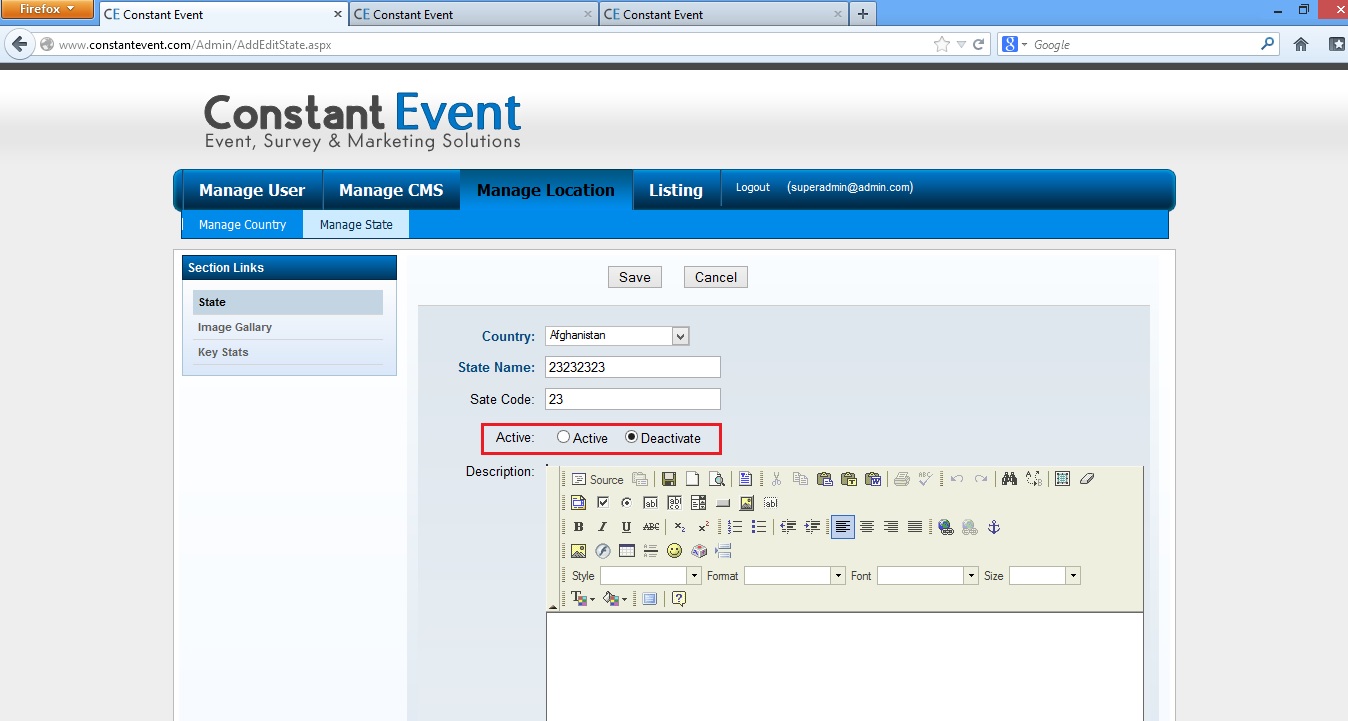Click the Cancel button
1348x721 pixels.
tap(716, 277)
